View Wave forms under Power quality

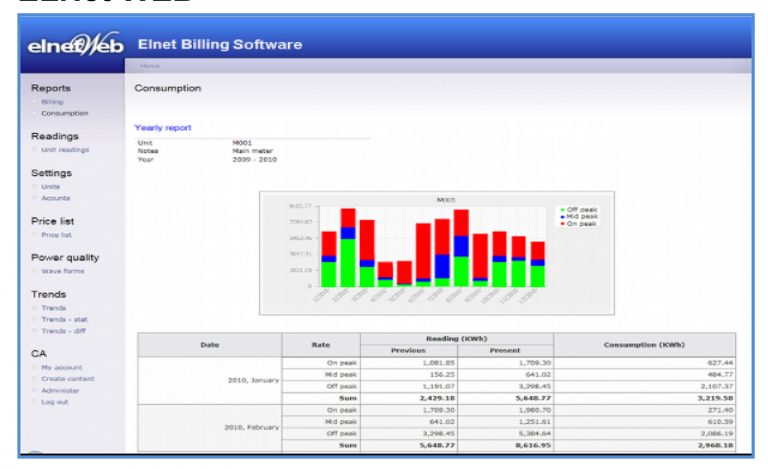point(63,271)
